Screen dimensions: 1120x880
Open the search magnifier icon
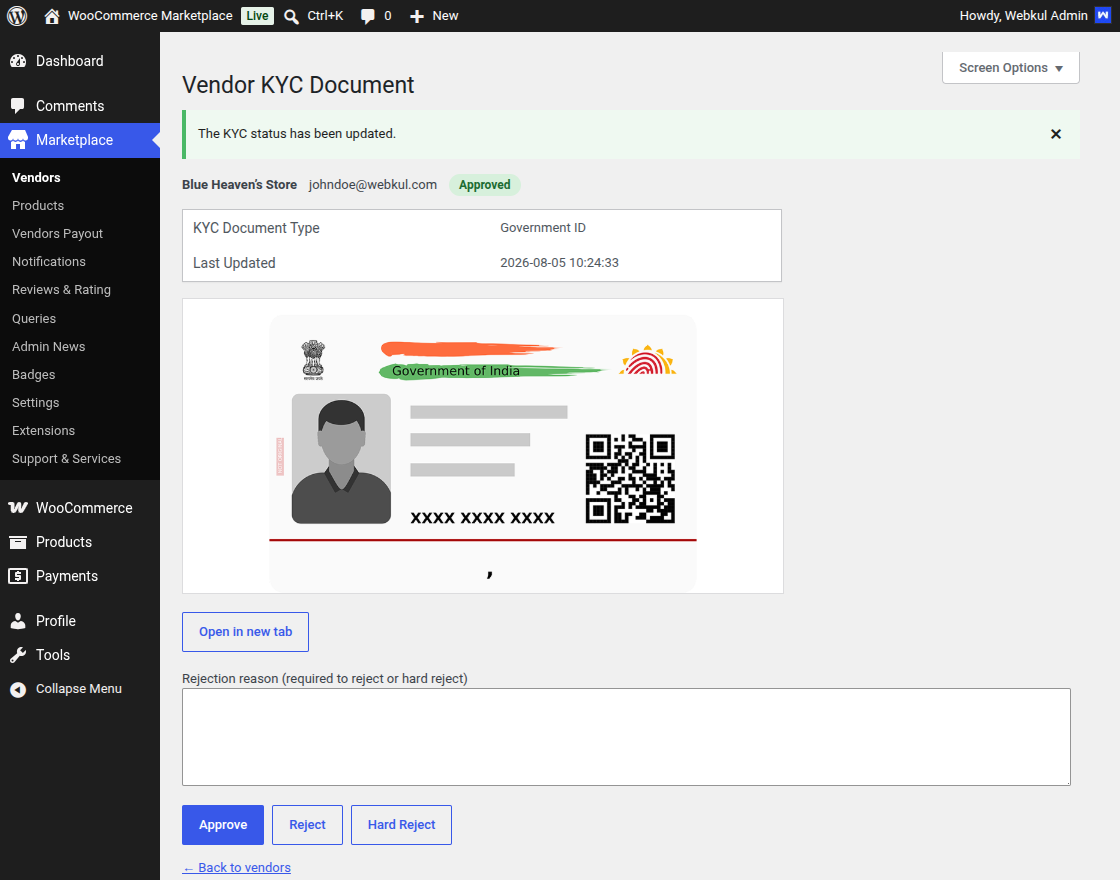click(x=291, y=16)
